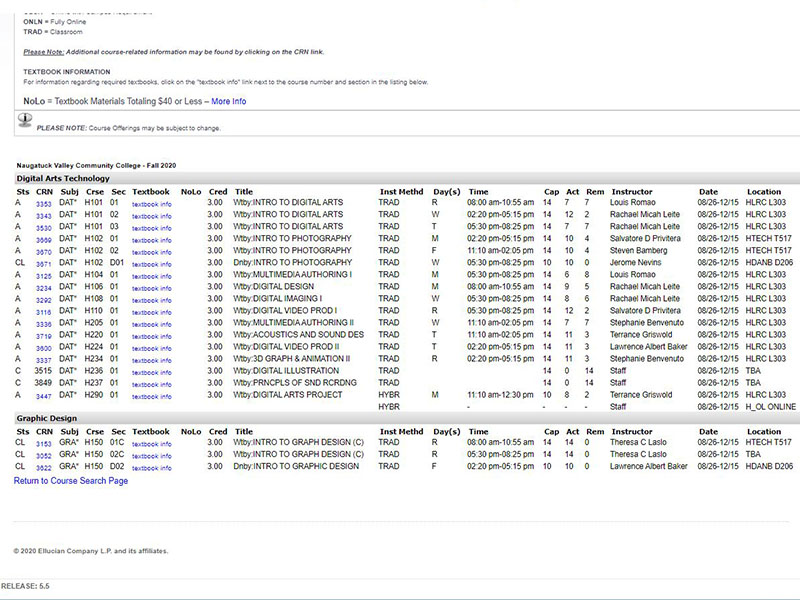Click the information icon beside PLEASE NOTE
This screenshot has height=600, width=800.
click(x=25, y=120)
